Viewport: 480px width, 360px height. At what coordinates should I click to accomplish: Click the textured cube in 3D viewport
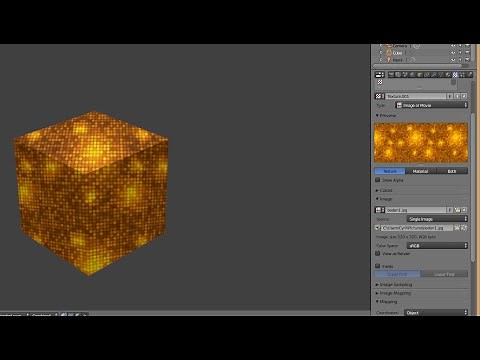pyautogui.click(x=91, y=193)
